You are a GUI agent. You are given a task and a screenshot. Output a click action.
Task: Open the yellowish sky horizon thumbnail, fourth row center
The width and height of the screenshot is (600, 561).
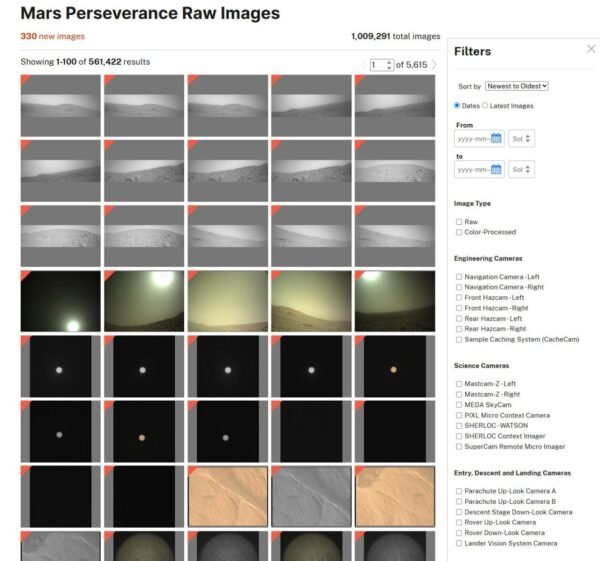click(x=228, y=301)
